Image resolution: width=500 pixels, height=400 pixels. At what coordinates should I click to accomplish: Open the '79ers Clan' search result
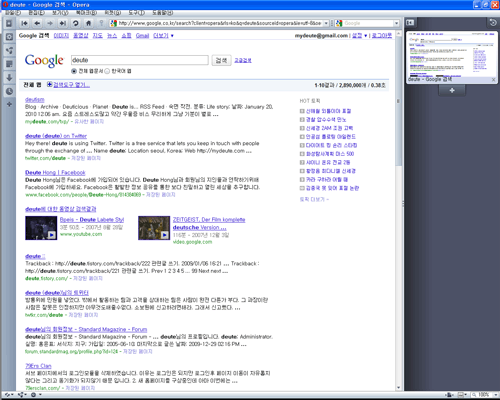38,366
